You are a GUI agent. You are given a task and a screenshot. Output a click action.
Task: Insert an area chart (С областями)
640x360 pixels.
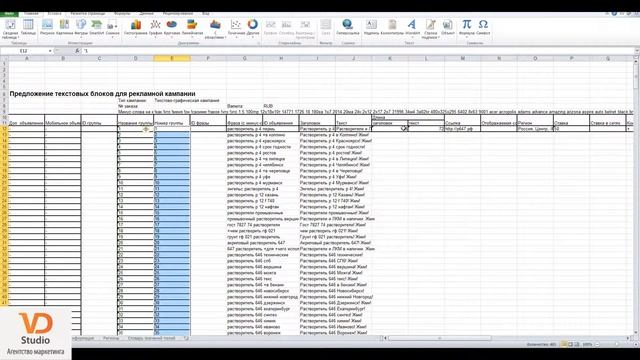tap(215, 29)
